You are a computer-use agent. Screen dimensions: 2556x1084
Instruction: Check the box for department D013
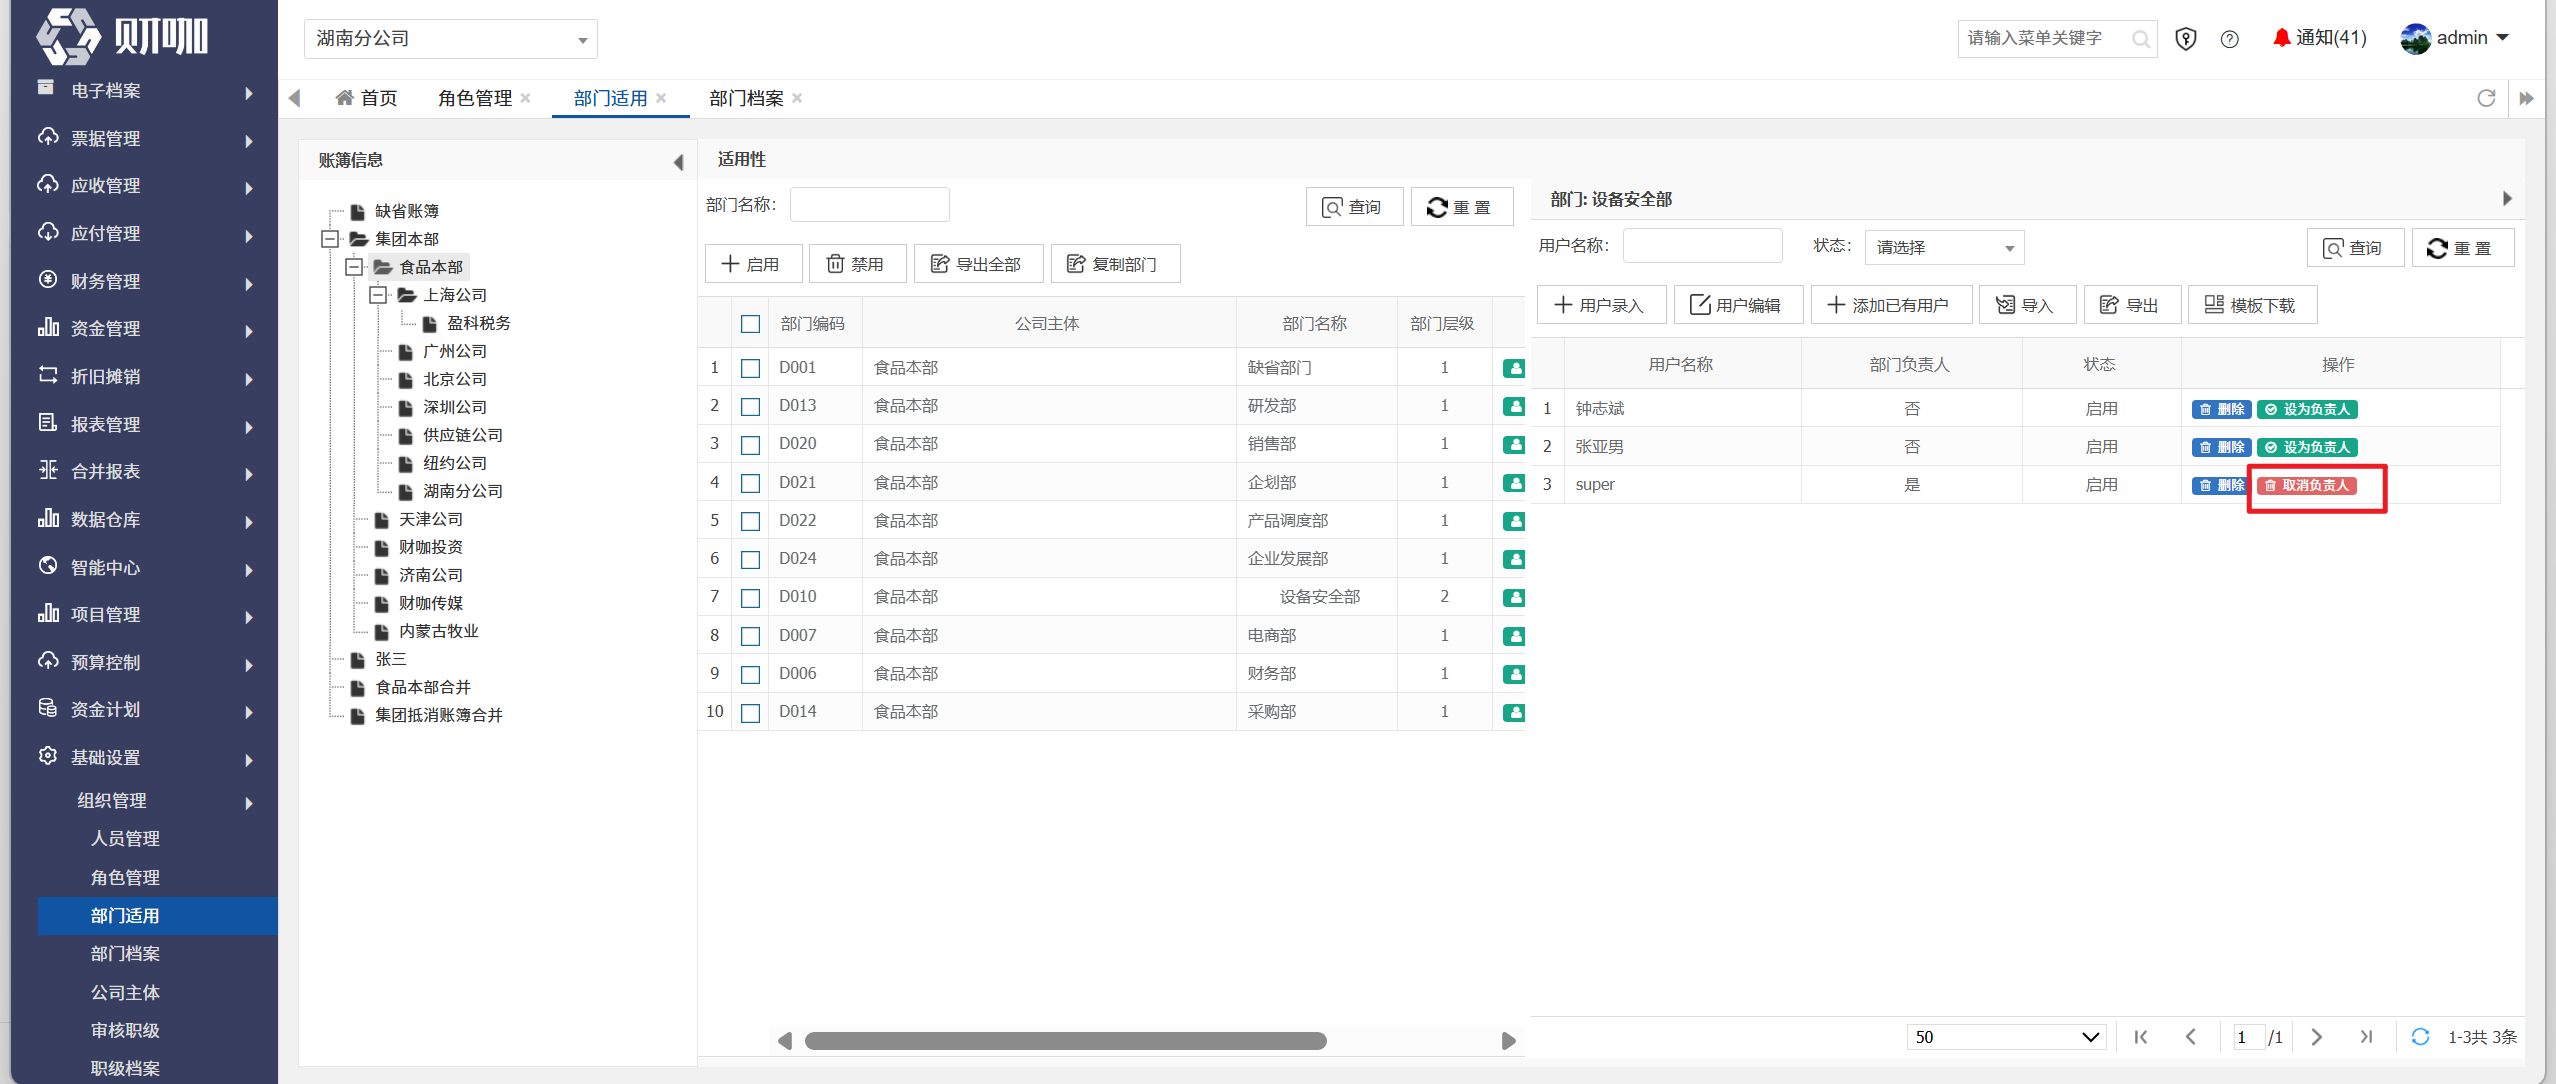(x=750, y=406)
